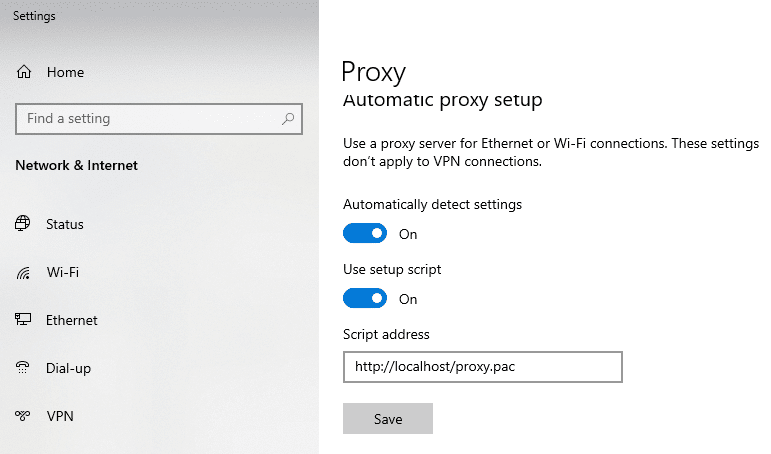Click the Home house icon
The width and height of the screenshot is (771, 454).
pyautogui.click(x=24, y=72)
